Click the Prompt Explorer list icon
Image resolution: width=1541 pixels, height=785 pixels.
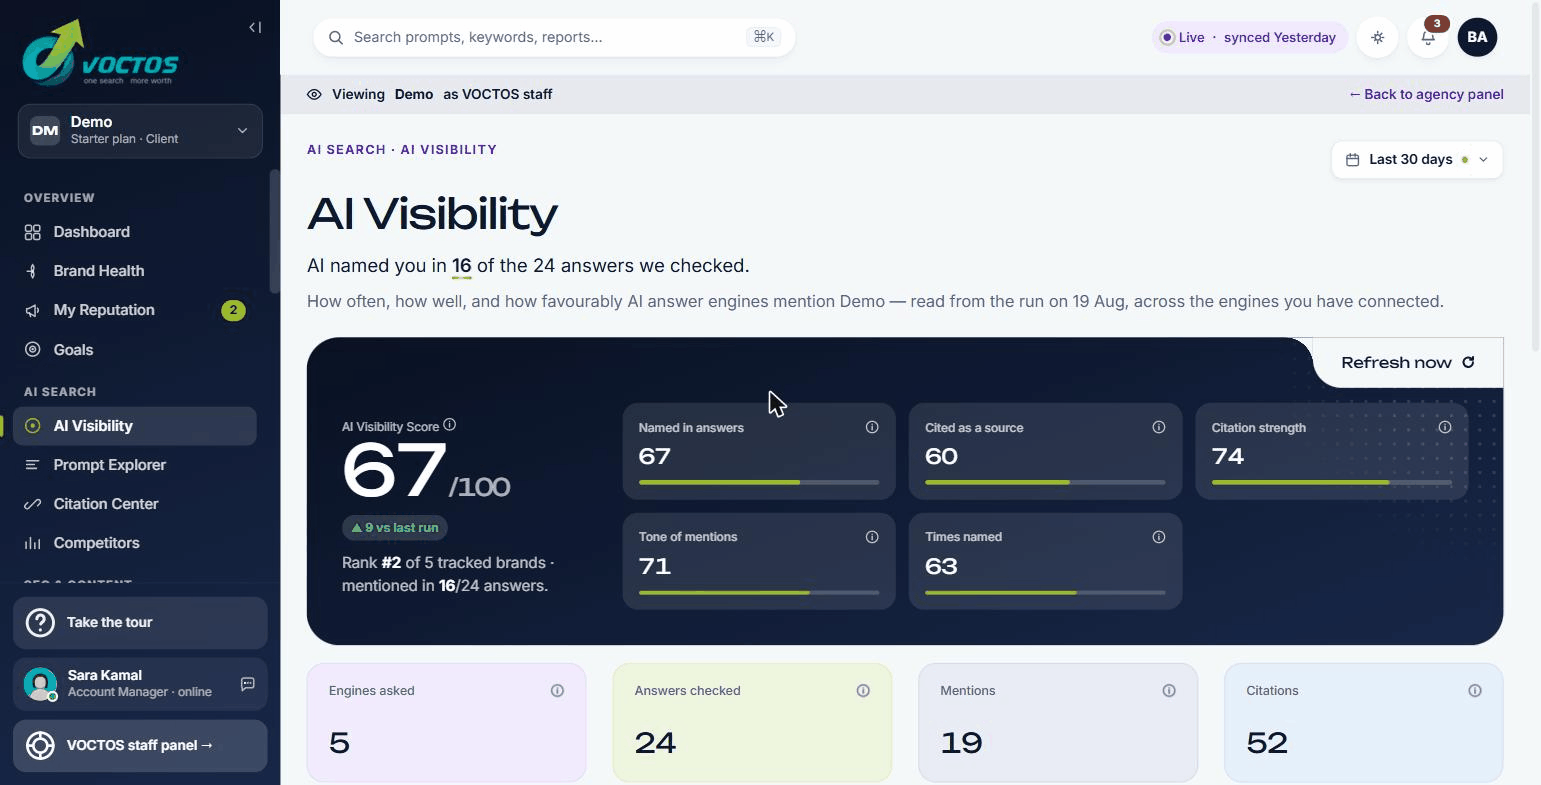[33, 465]
